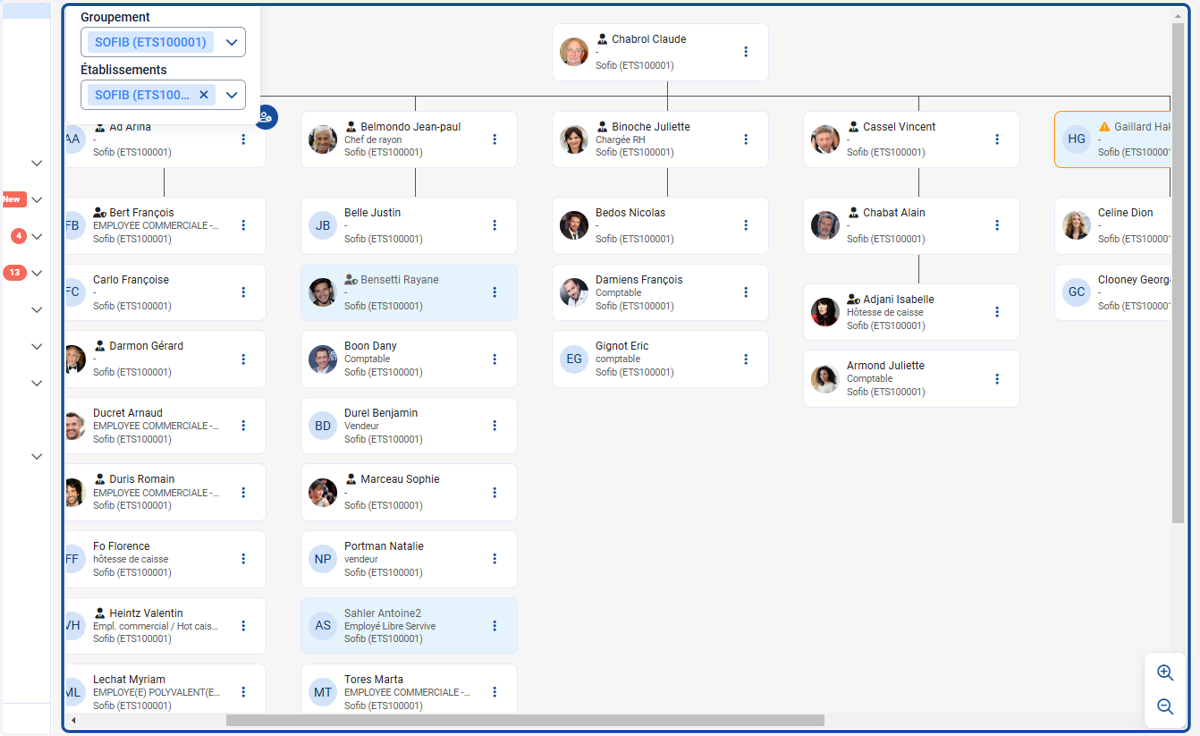Click the Chef de rayon job title
The image size is (1200, 736).
tap(373, 140)
